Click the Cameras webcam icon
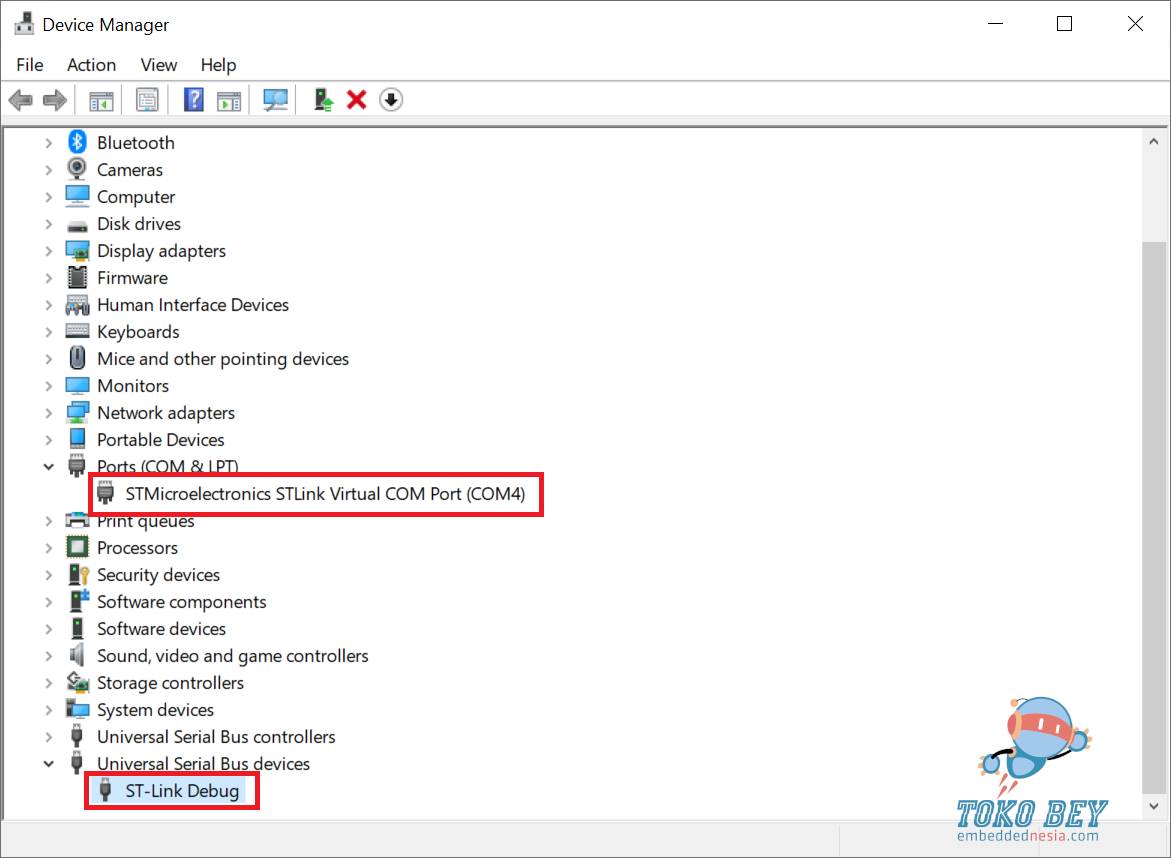Viewport: 1171px width, 858px height. click(x=77, y=170)
